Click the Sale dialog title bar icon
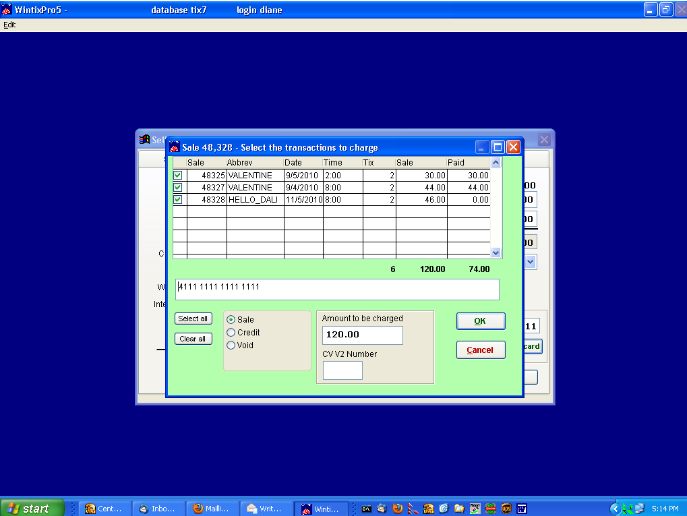This screenshot has height=516, width=687. pos(173,147)
